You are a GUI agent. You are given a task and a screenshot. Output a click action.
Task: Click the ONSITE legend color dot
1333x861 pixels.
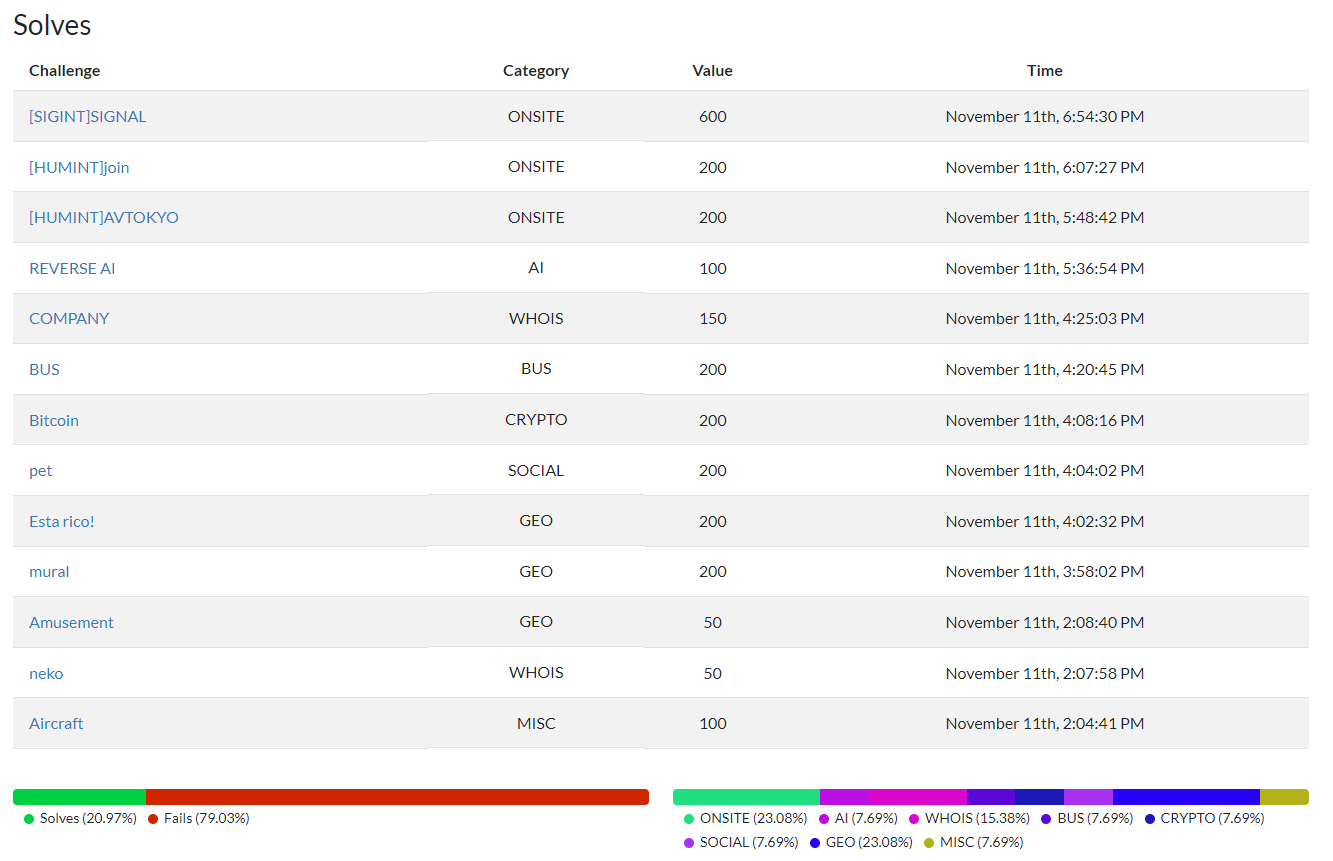click(x=689, y=819)
